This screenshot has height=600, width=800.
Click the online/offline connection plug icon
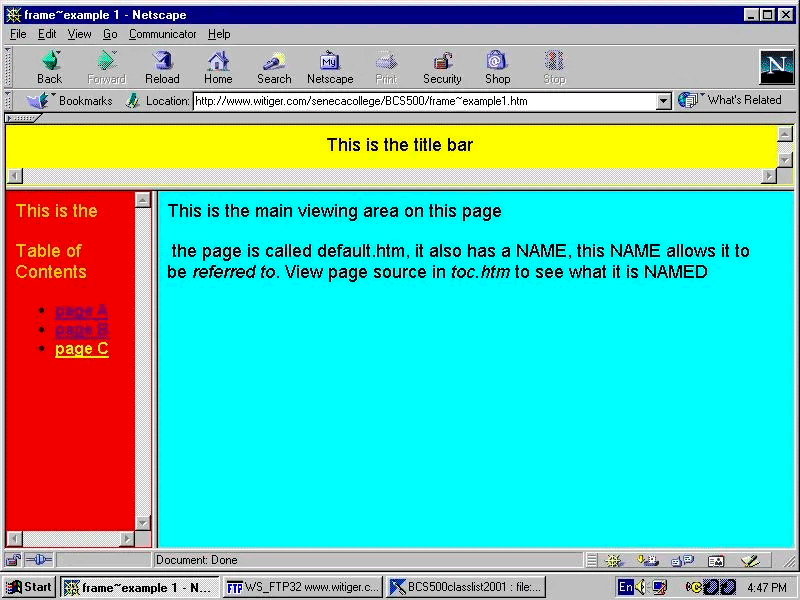[38, 560]
